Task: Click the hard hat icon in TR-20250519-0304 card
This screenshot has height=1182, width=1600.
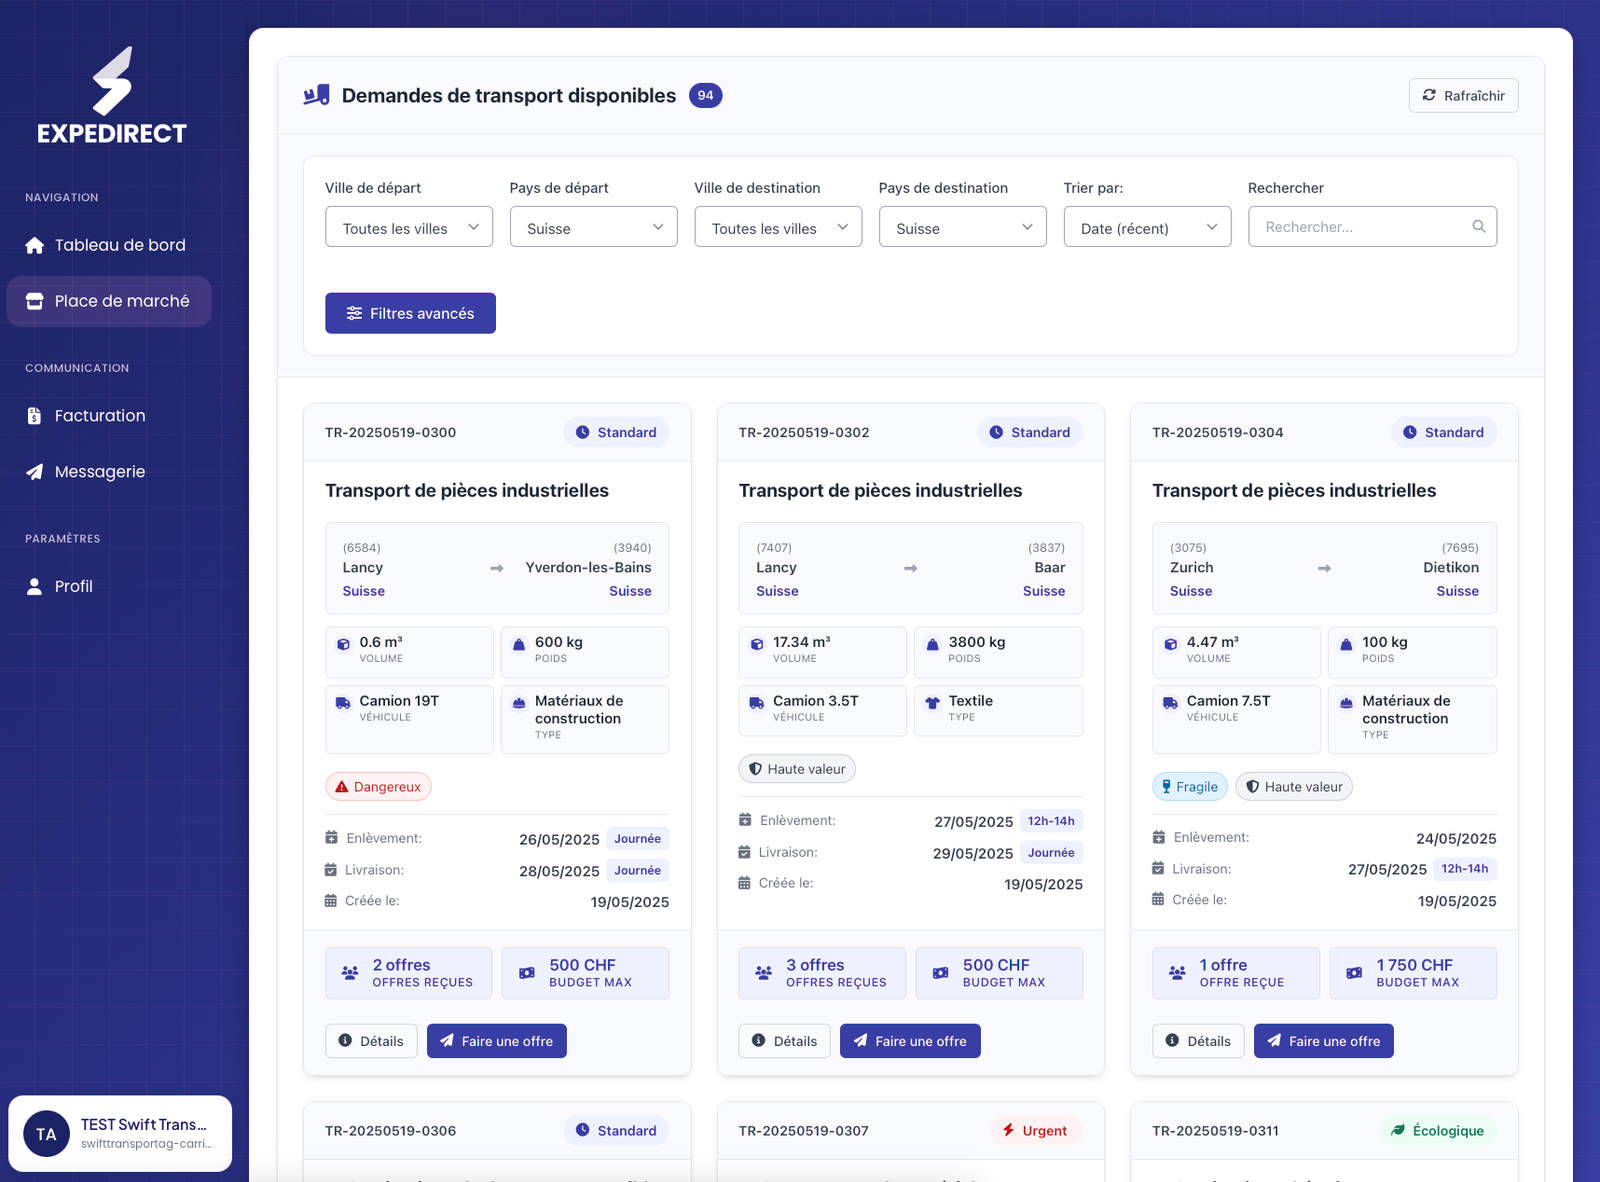Action: tap(1346, 703)
